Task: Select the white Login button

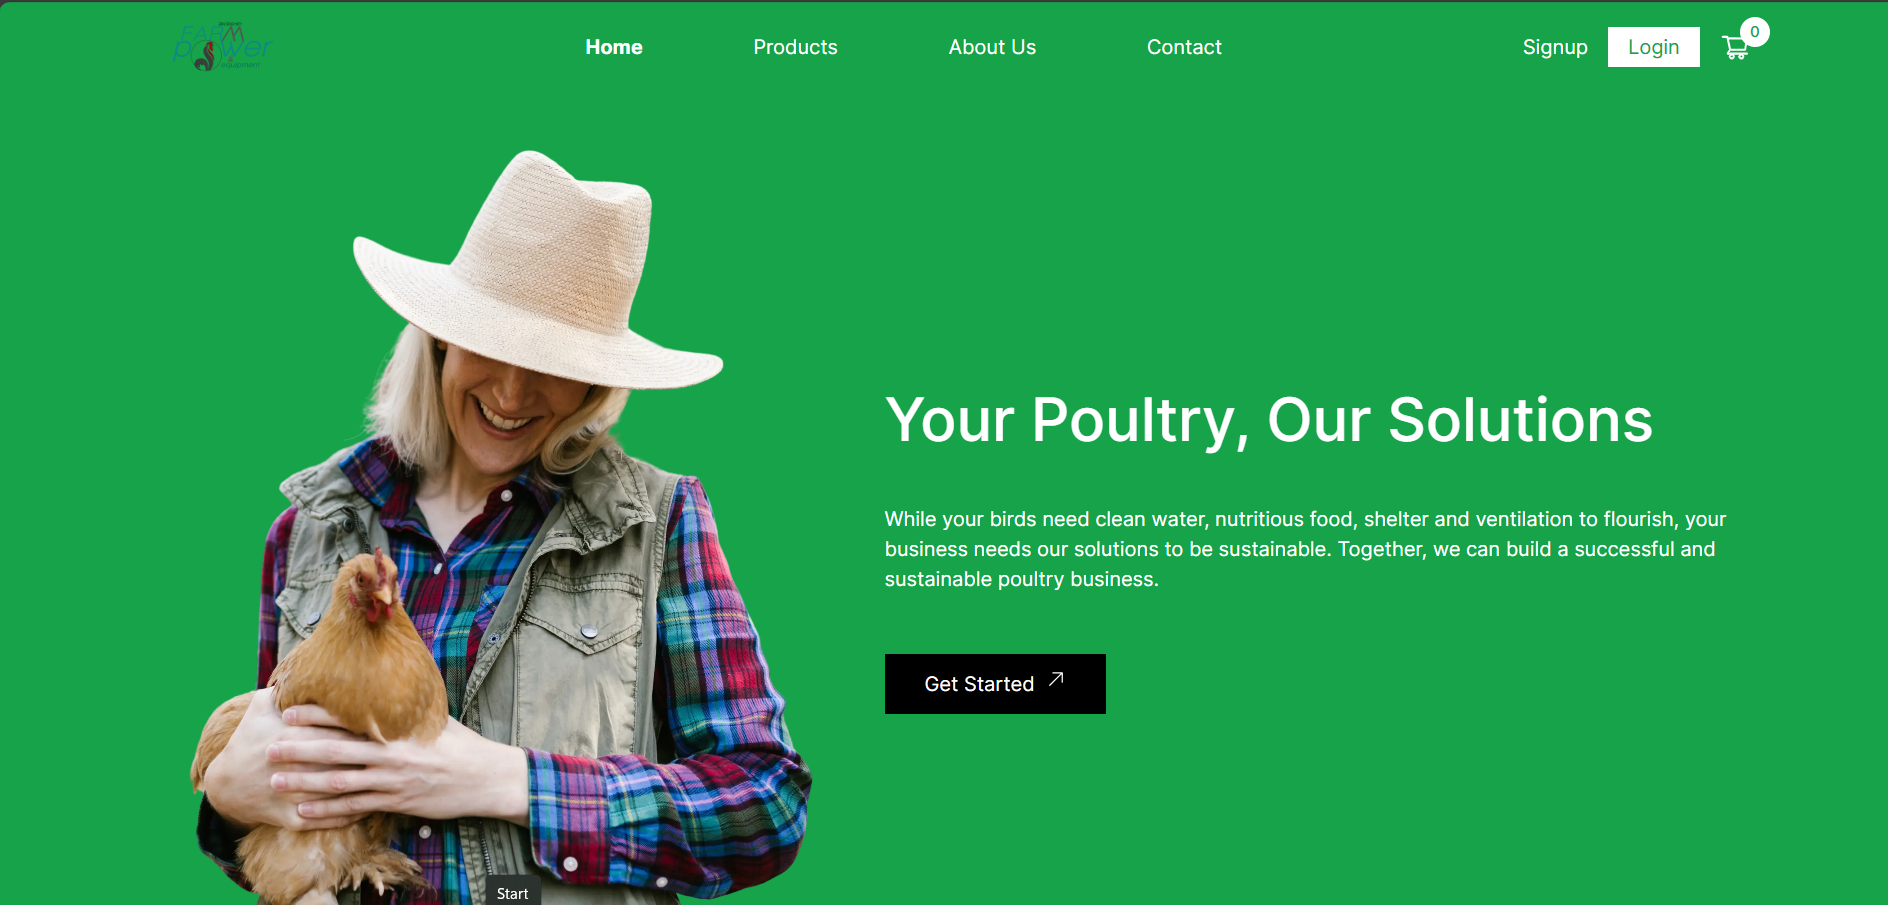Action: tap(1653, 47)
